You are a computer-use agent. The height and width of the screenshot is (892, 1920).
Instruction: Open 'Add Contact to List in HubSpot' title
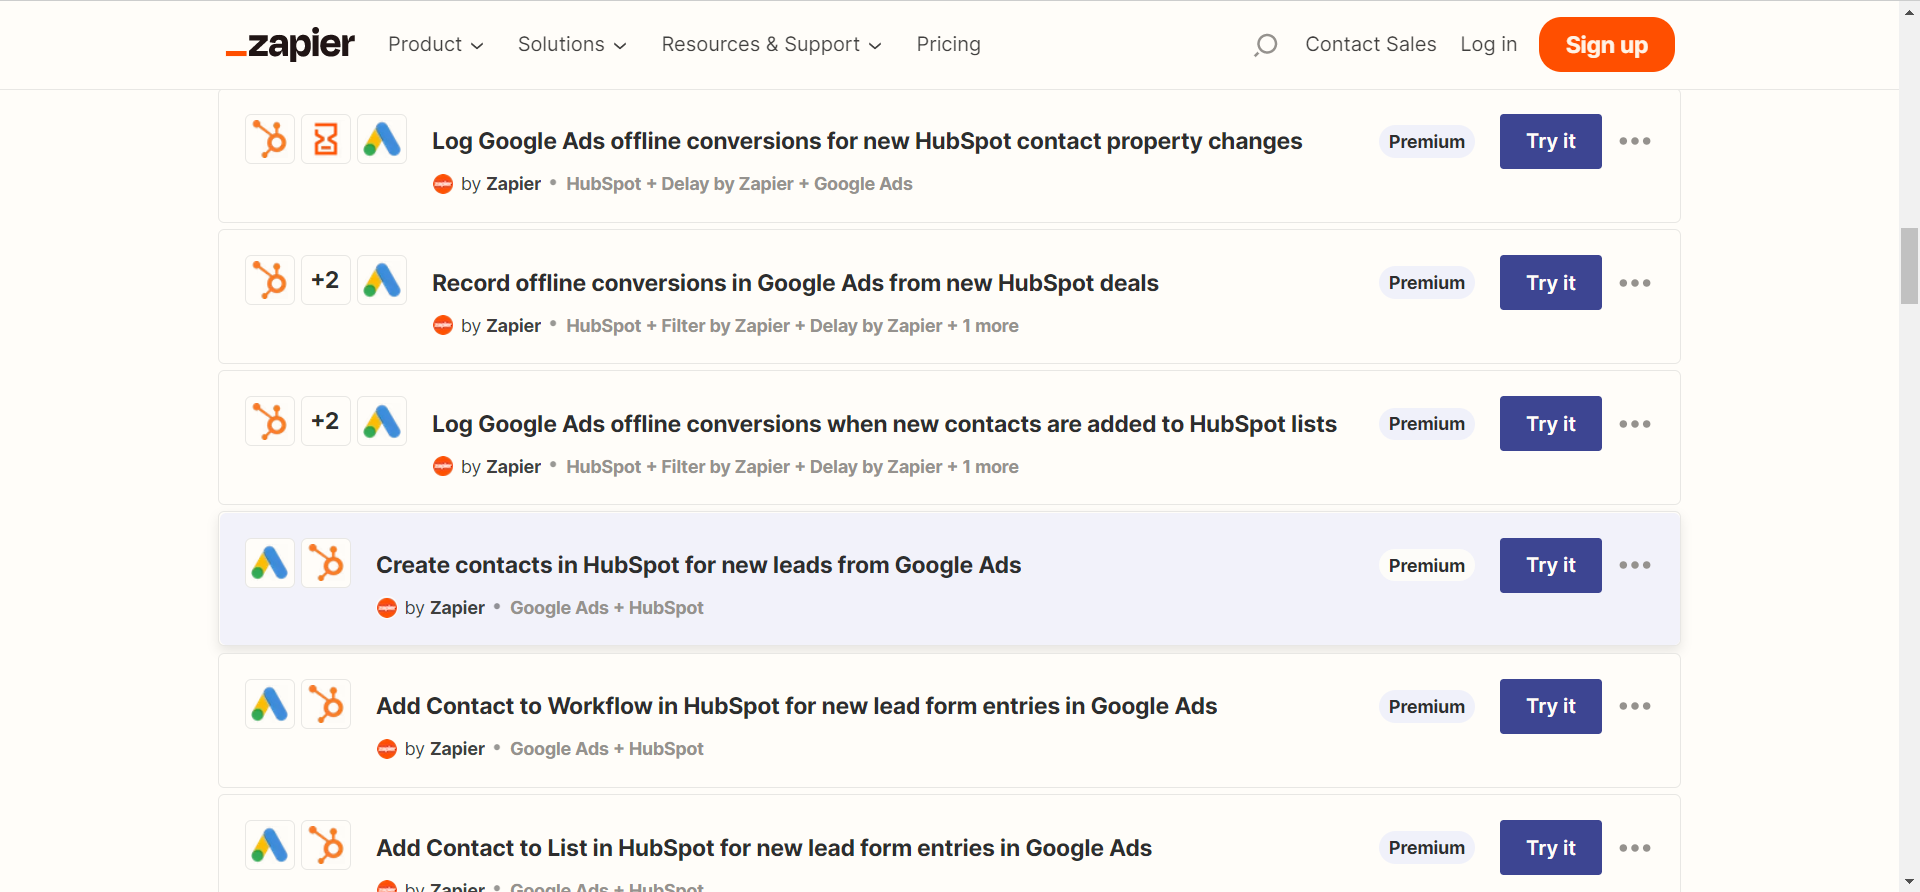(764, 848)
